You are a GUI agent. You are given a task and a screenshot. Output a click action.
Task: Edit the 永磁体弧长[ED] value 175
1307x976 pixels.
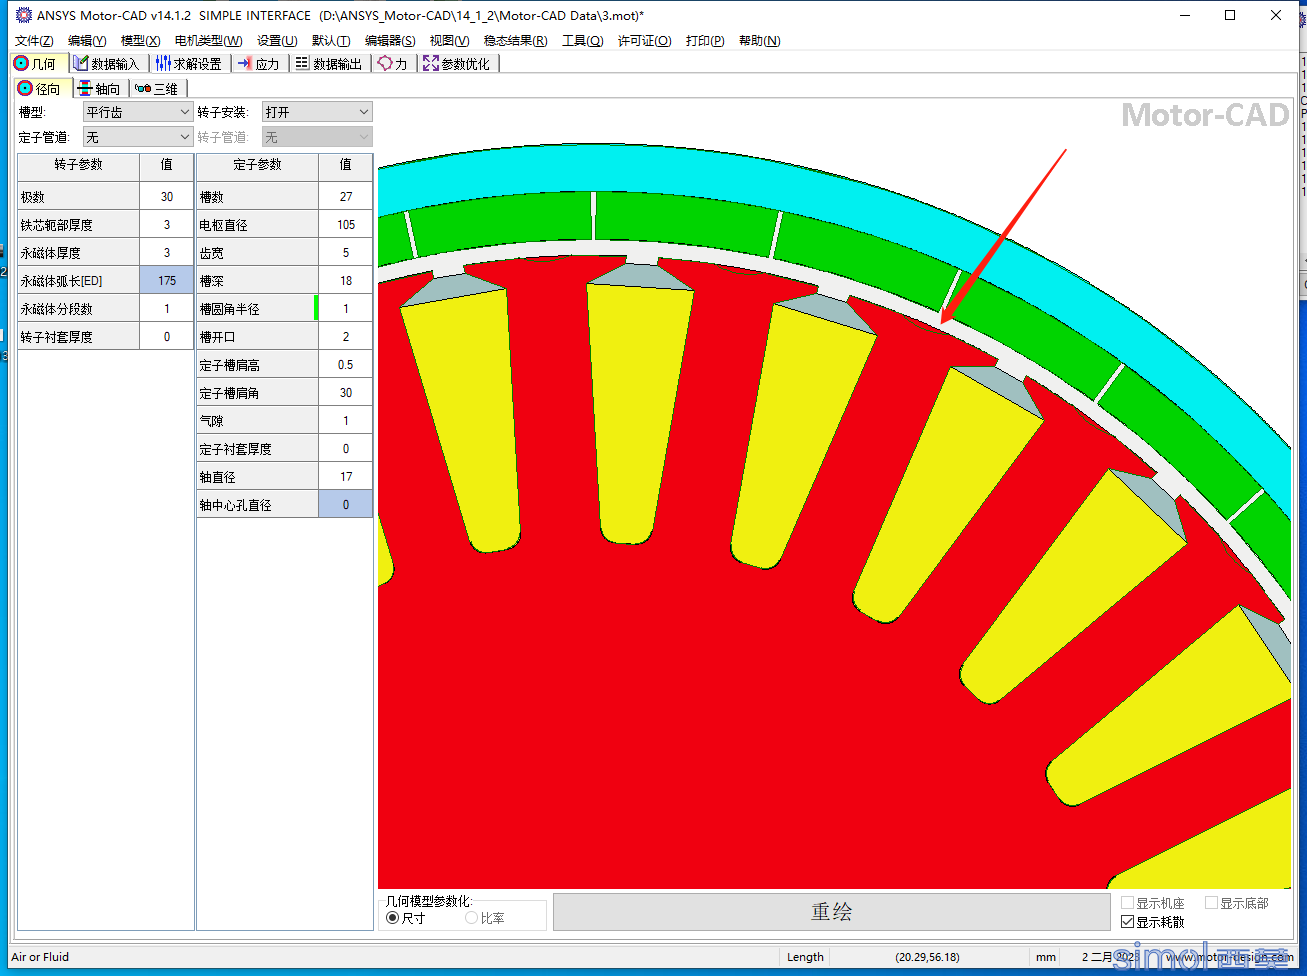[x=167, y=281]
